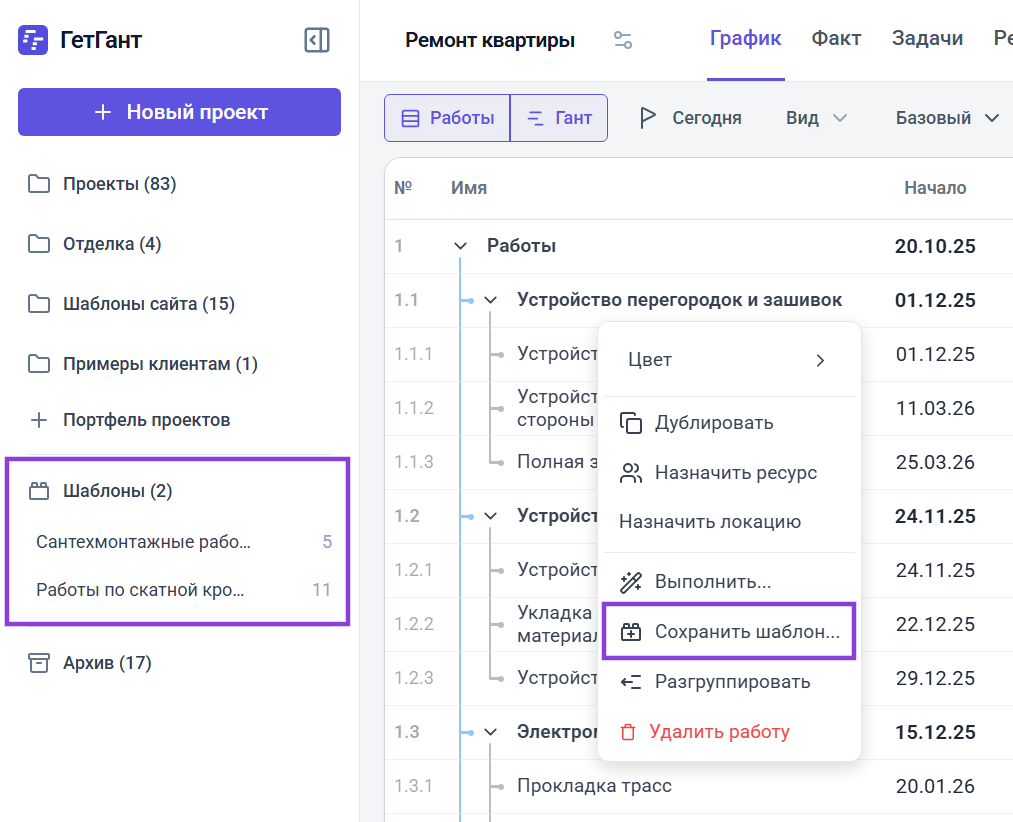The width and height of the screenshot is (1013, 822).
Task: Click the Отделка folder icon
Action: (39, 244)
